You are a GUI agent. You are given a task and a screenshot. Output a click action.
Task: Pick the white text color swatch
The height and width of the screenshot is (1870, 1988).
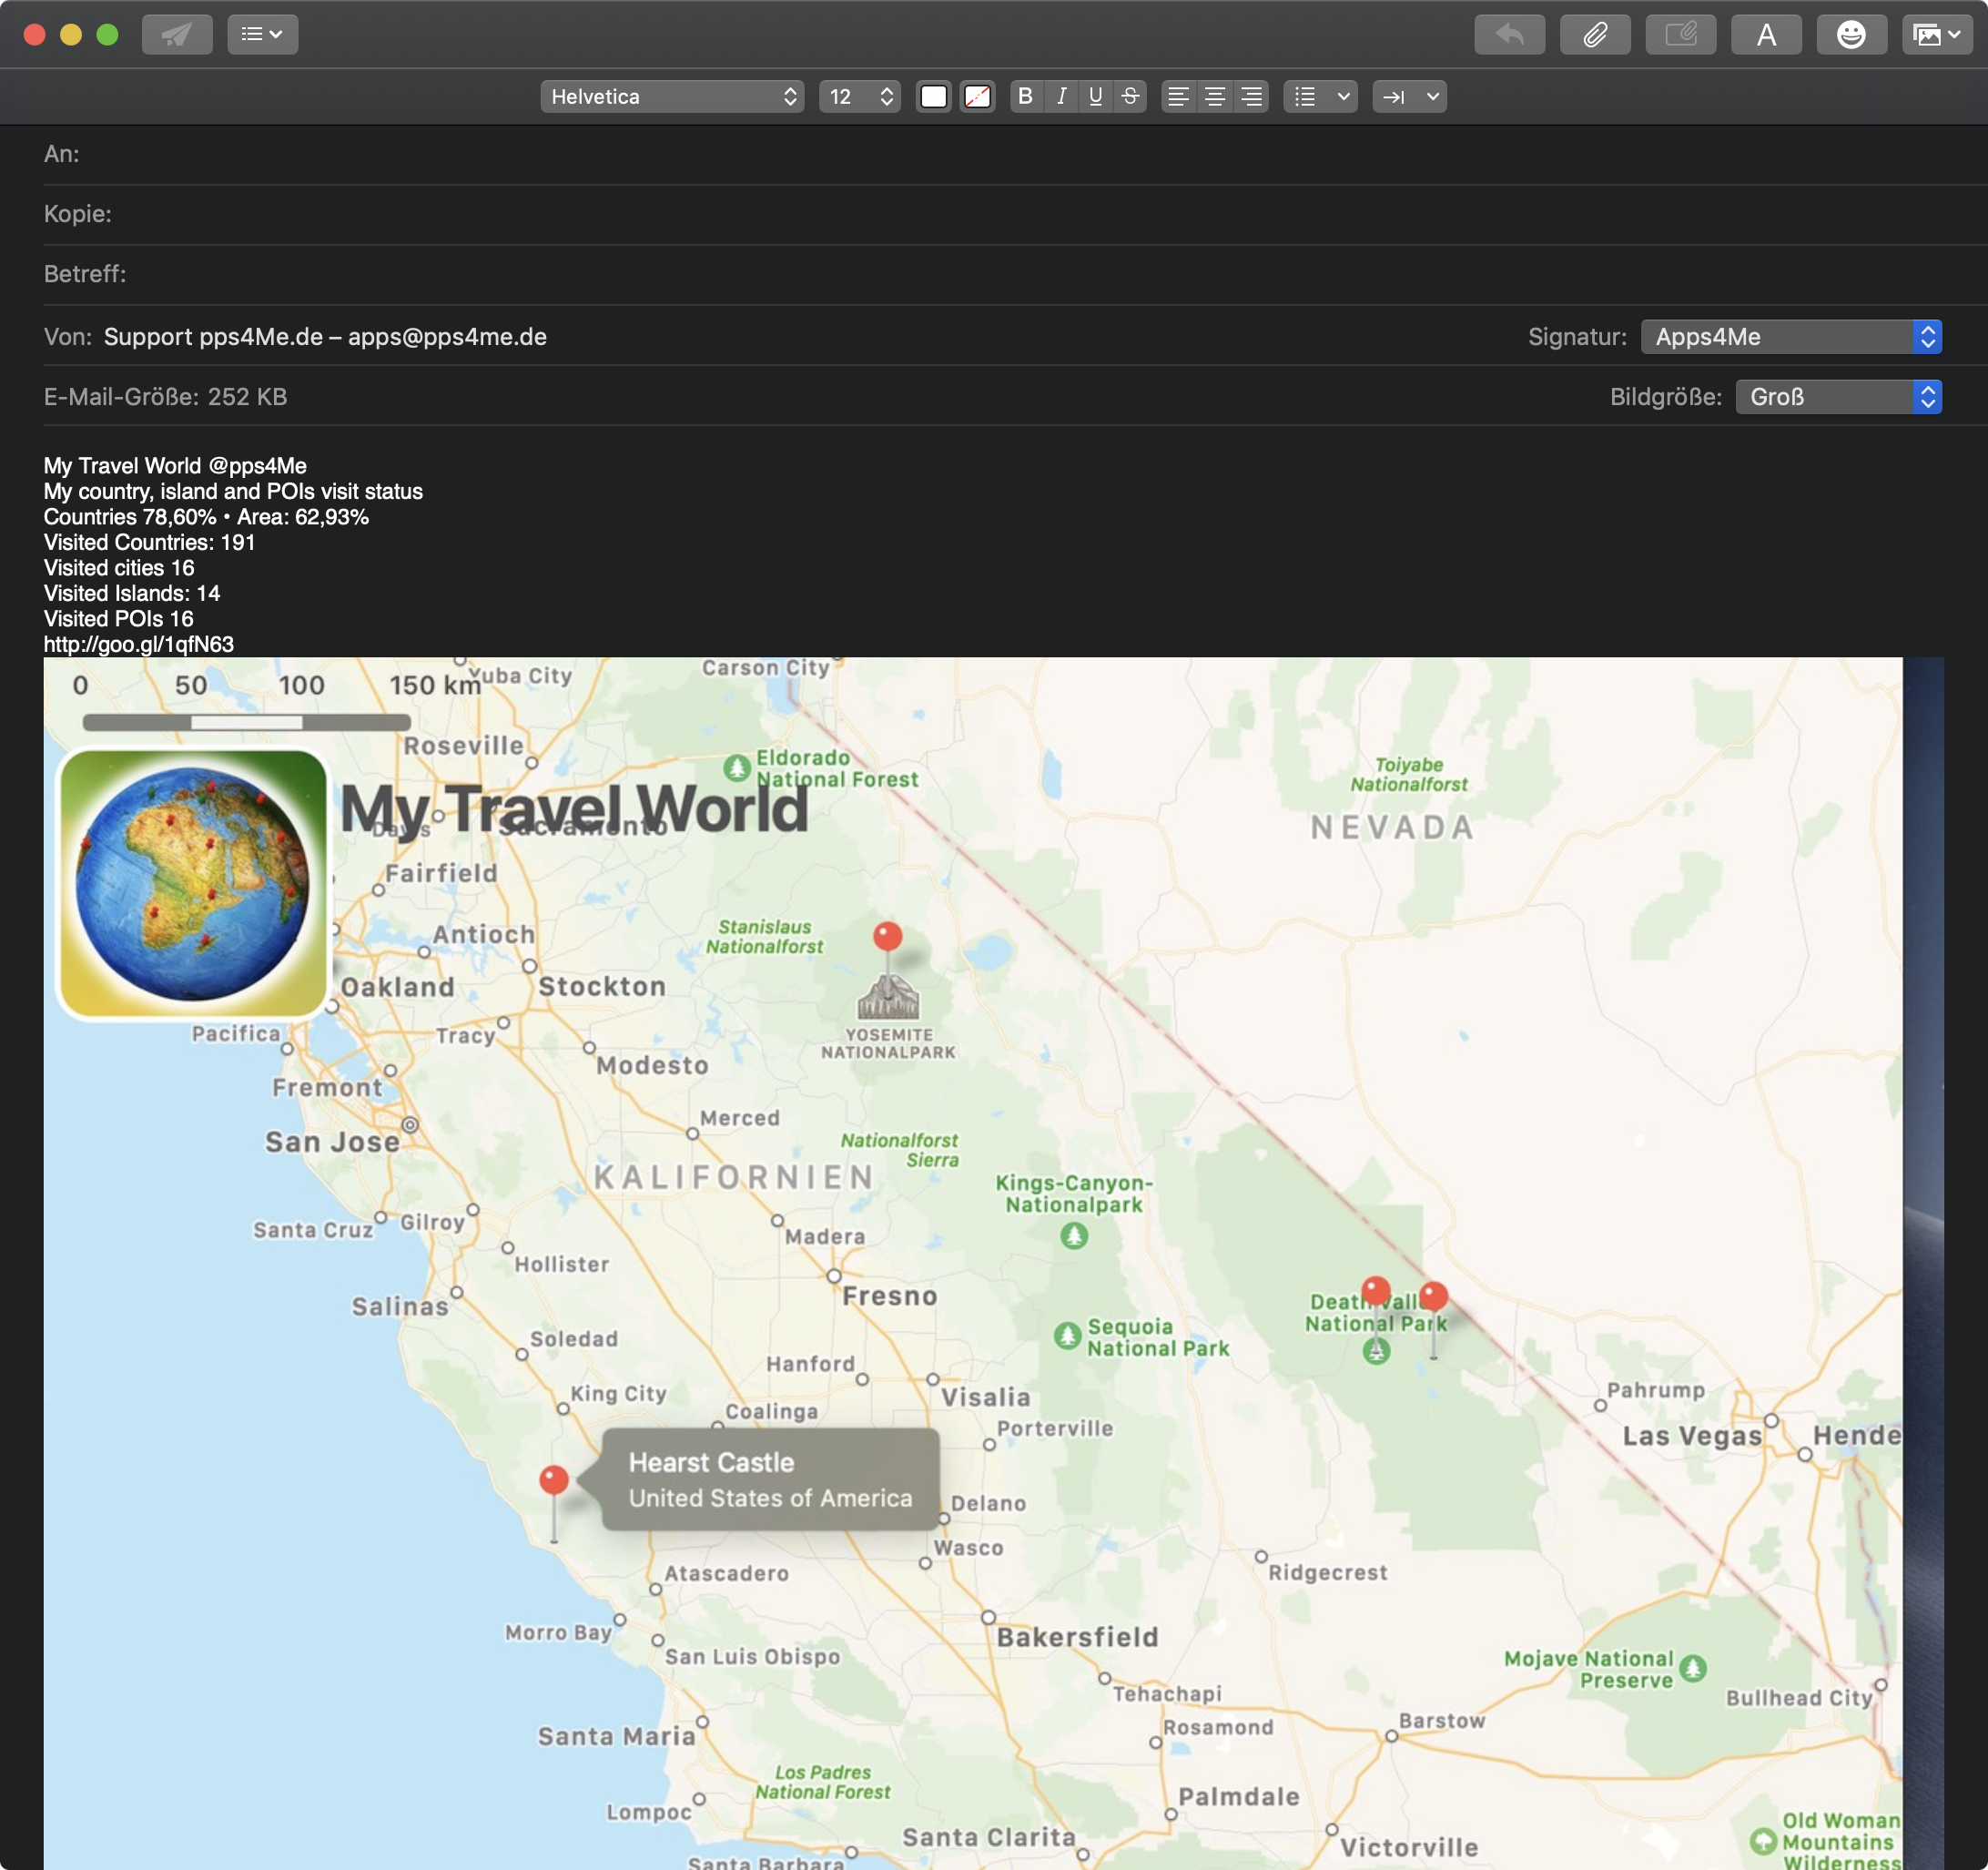(x=934, y=97)
